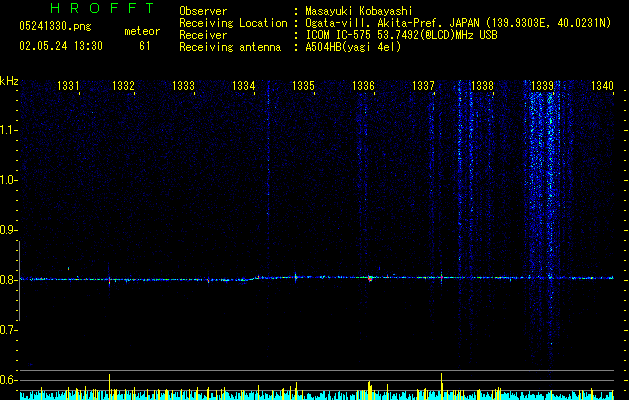Click the HROFFT title text
Image resolution: width=629 pixels, height=400 pixels.
click(102, 8)
